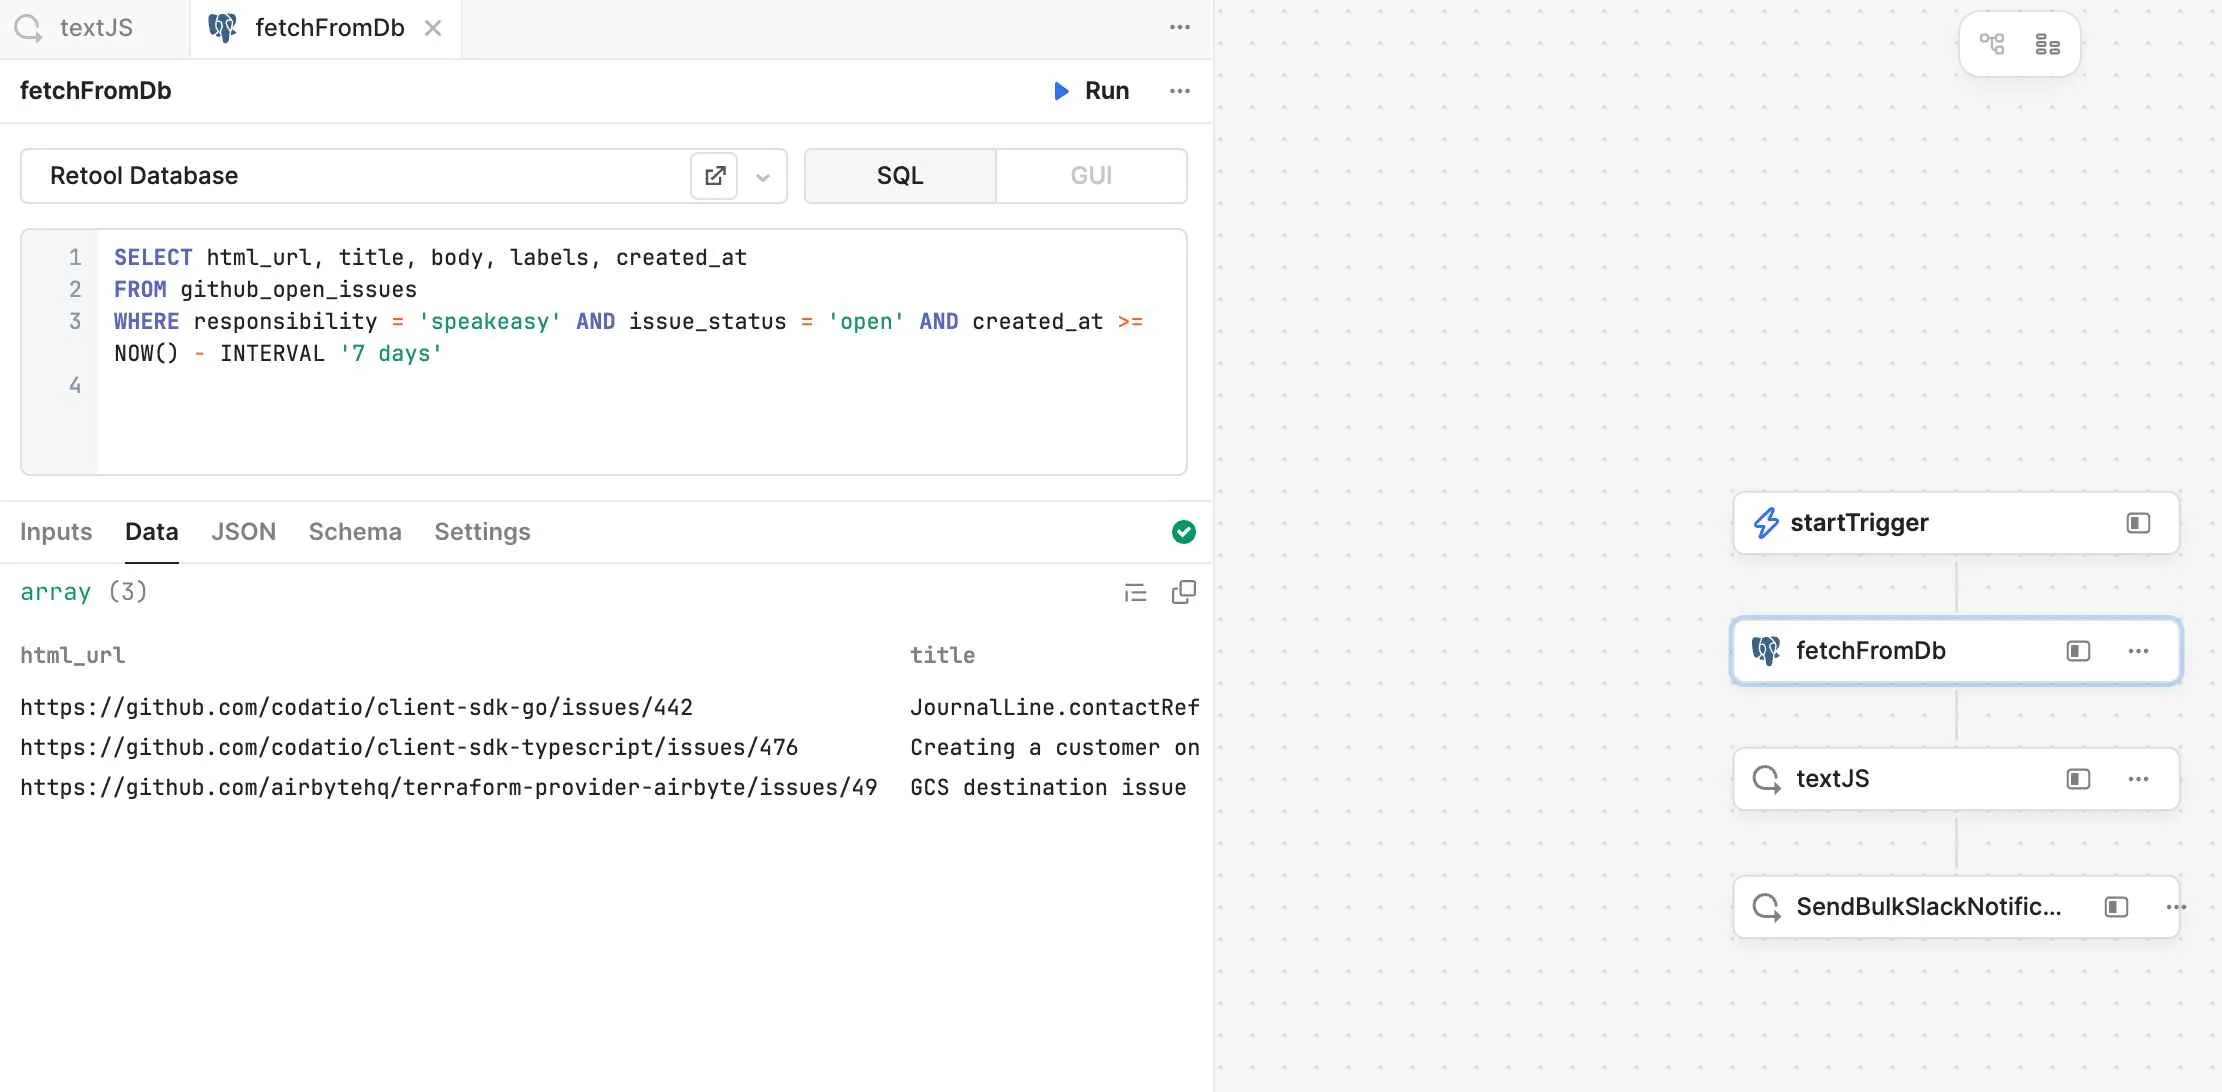The width and height of the screenshot is (2222, 1092).
Task: Open the Inputs tab
Action: tap(56, 532)
